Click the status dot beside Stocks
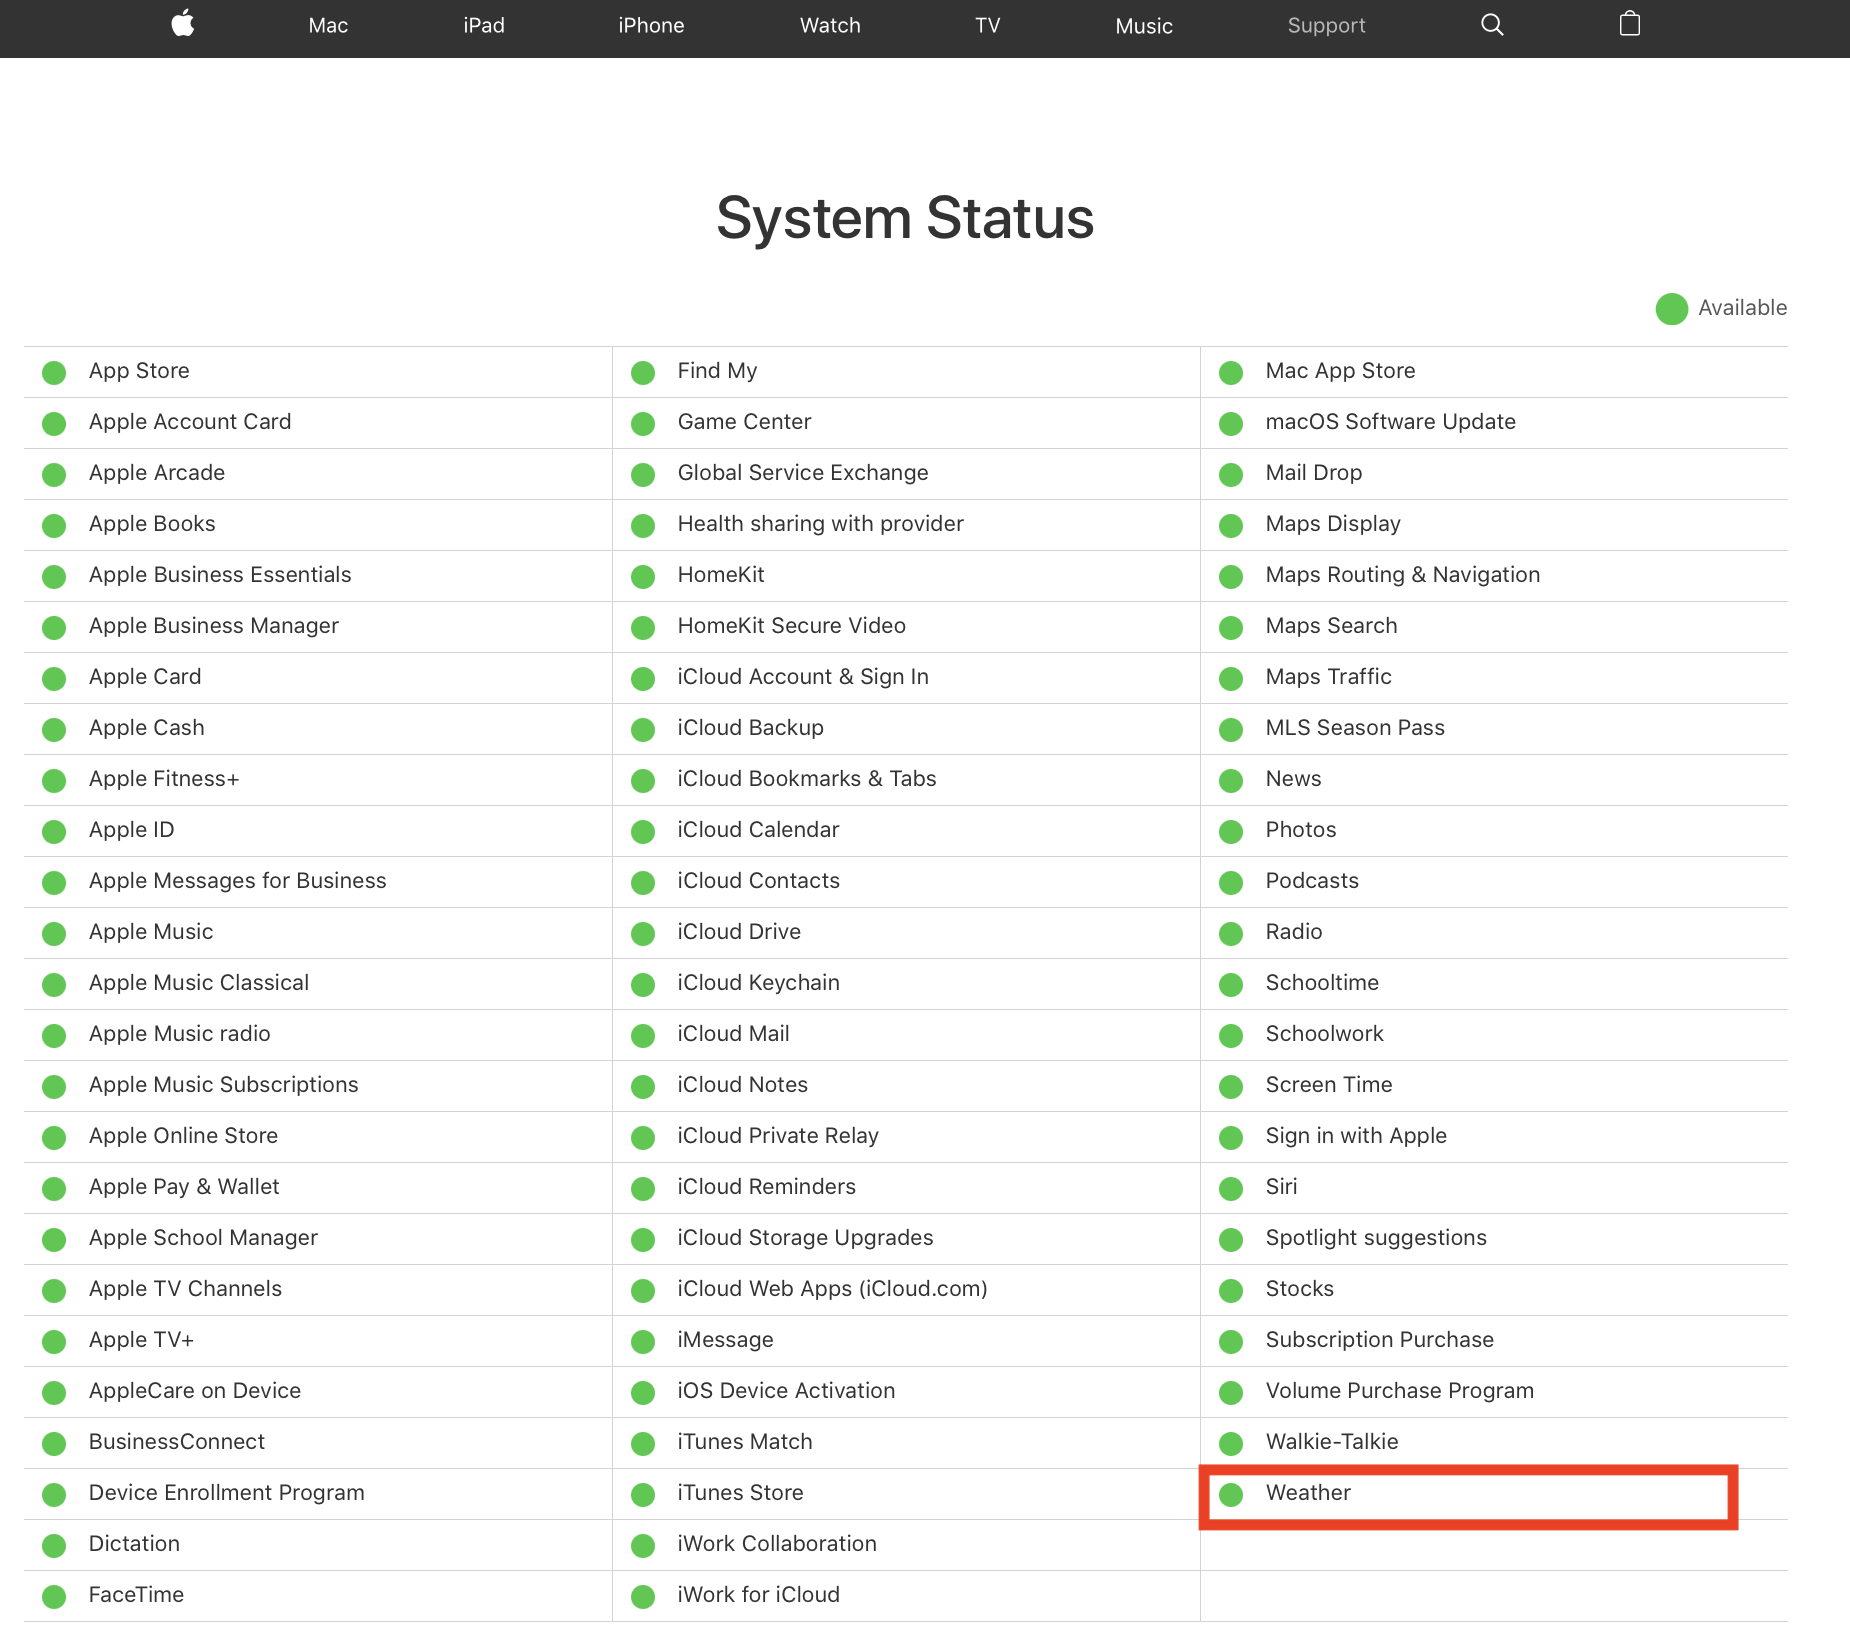 pyautogui.click(x=1231, y=1291)
